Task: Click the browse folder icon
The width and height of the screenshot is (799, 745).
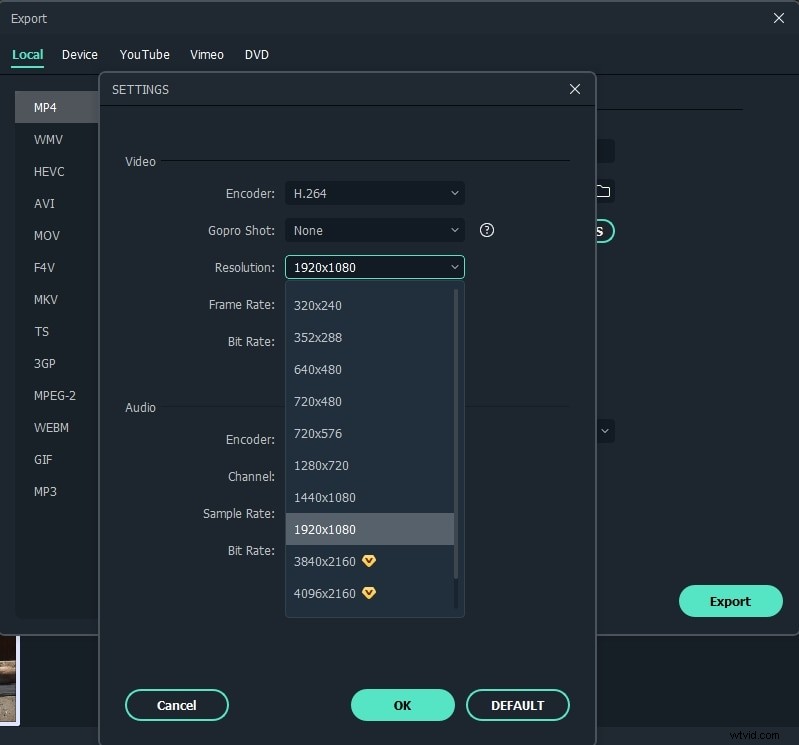Action: (603, 191)
